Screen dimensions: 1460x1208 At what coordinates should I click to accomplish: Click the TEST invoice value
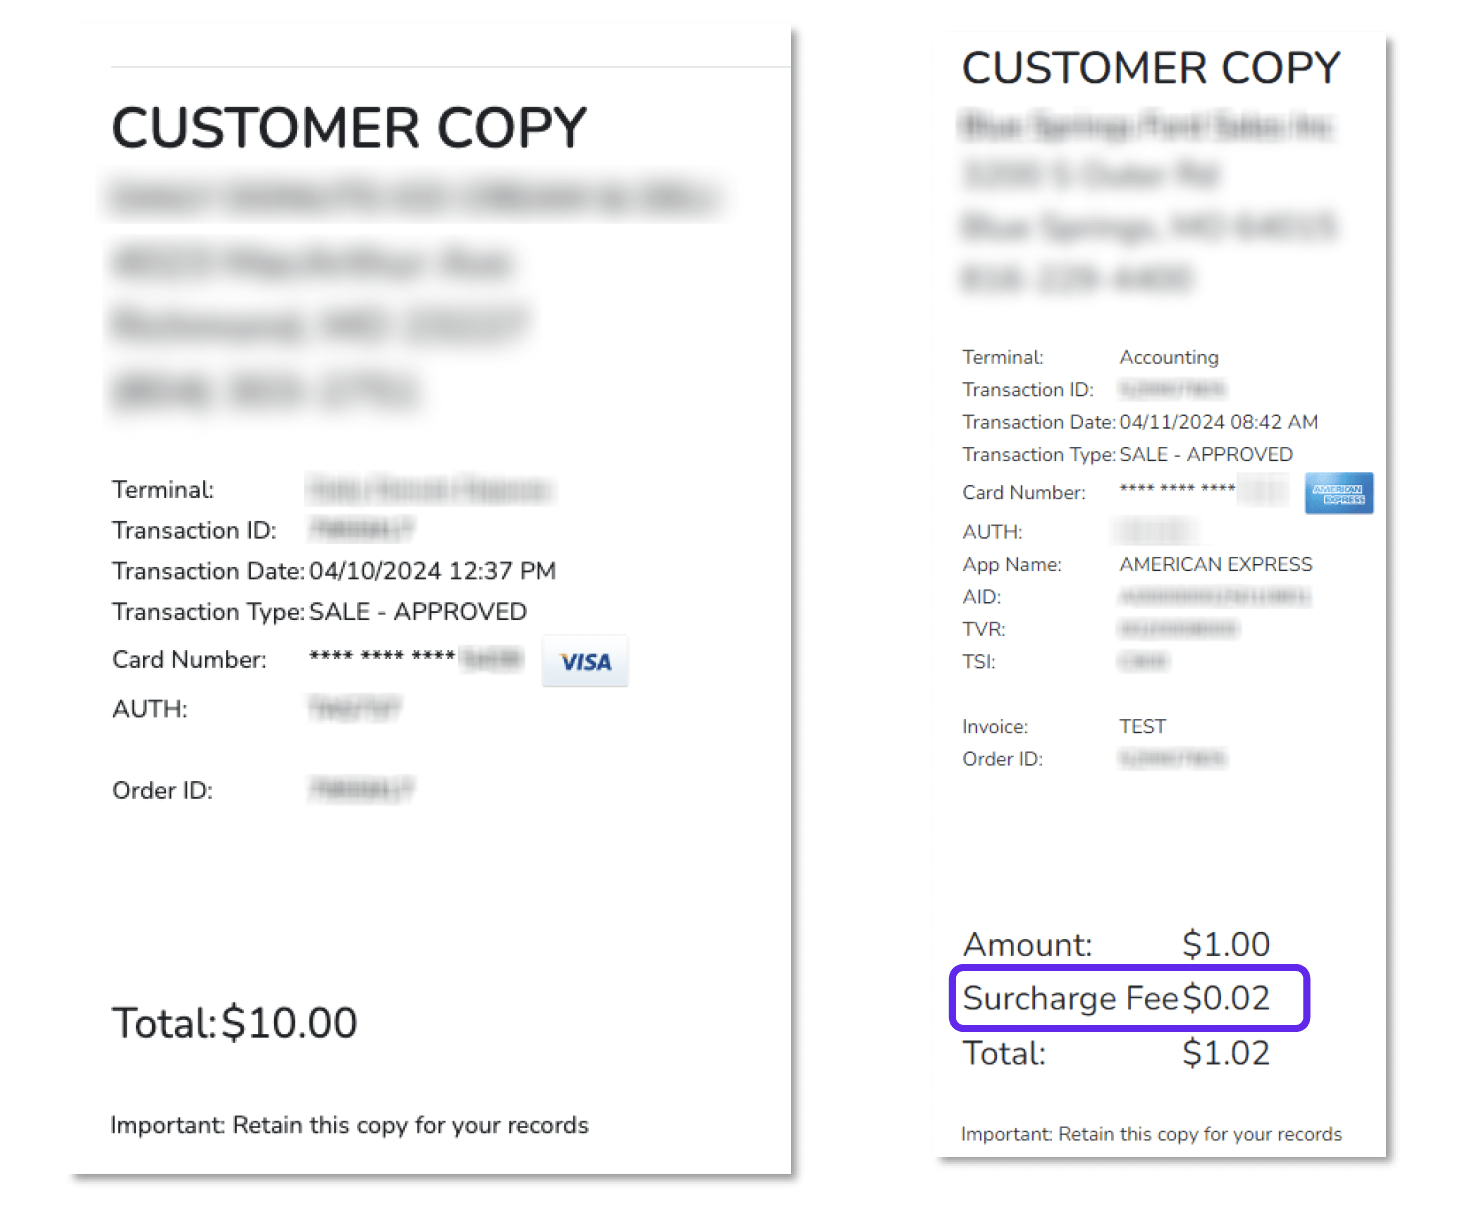coord(1143,726)
